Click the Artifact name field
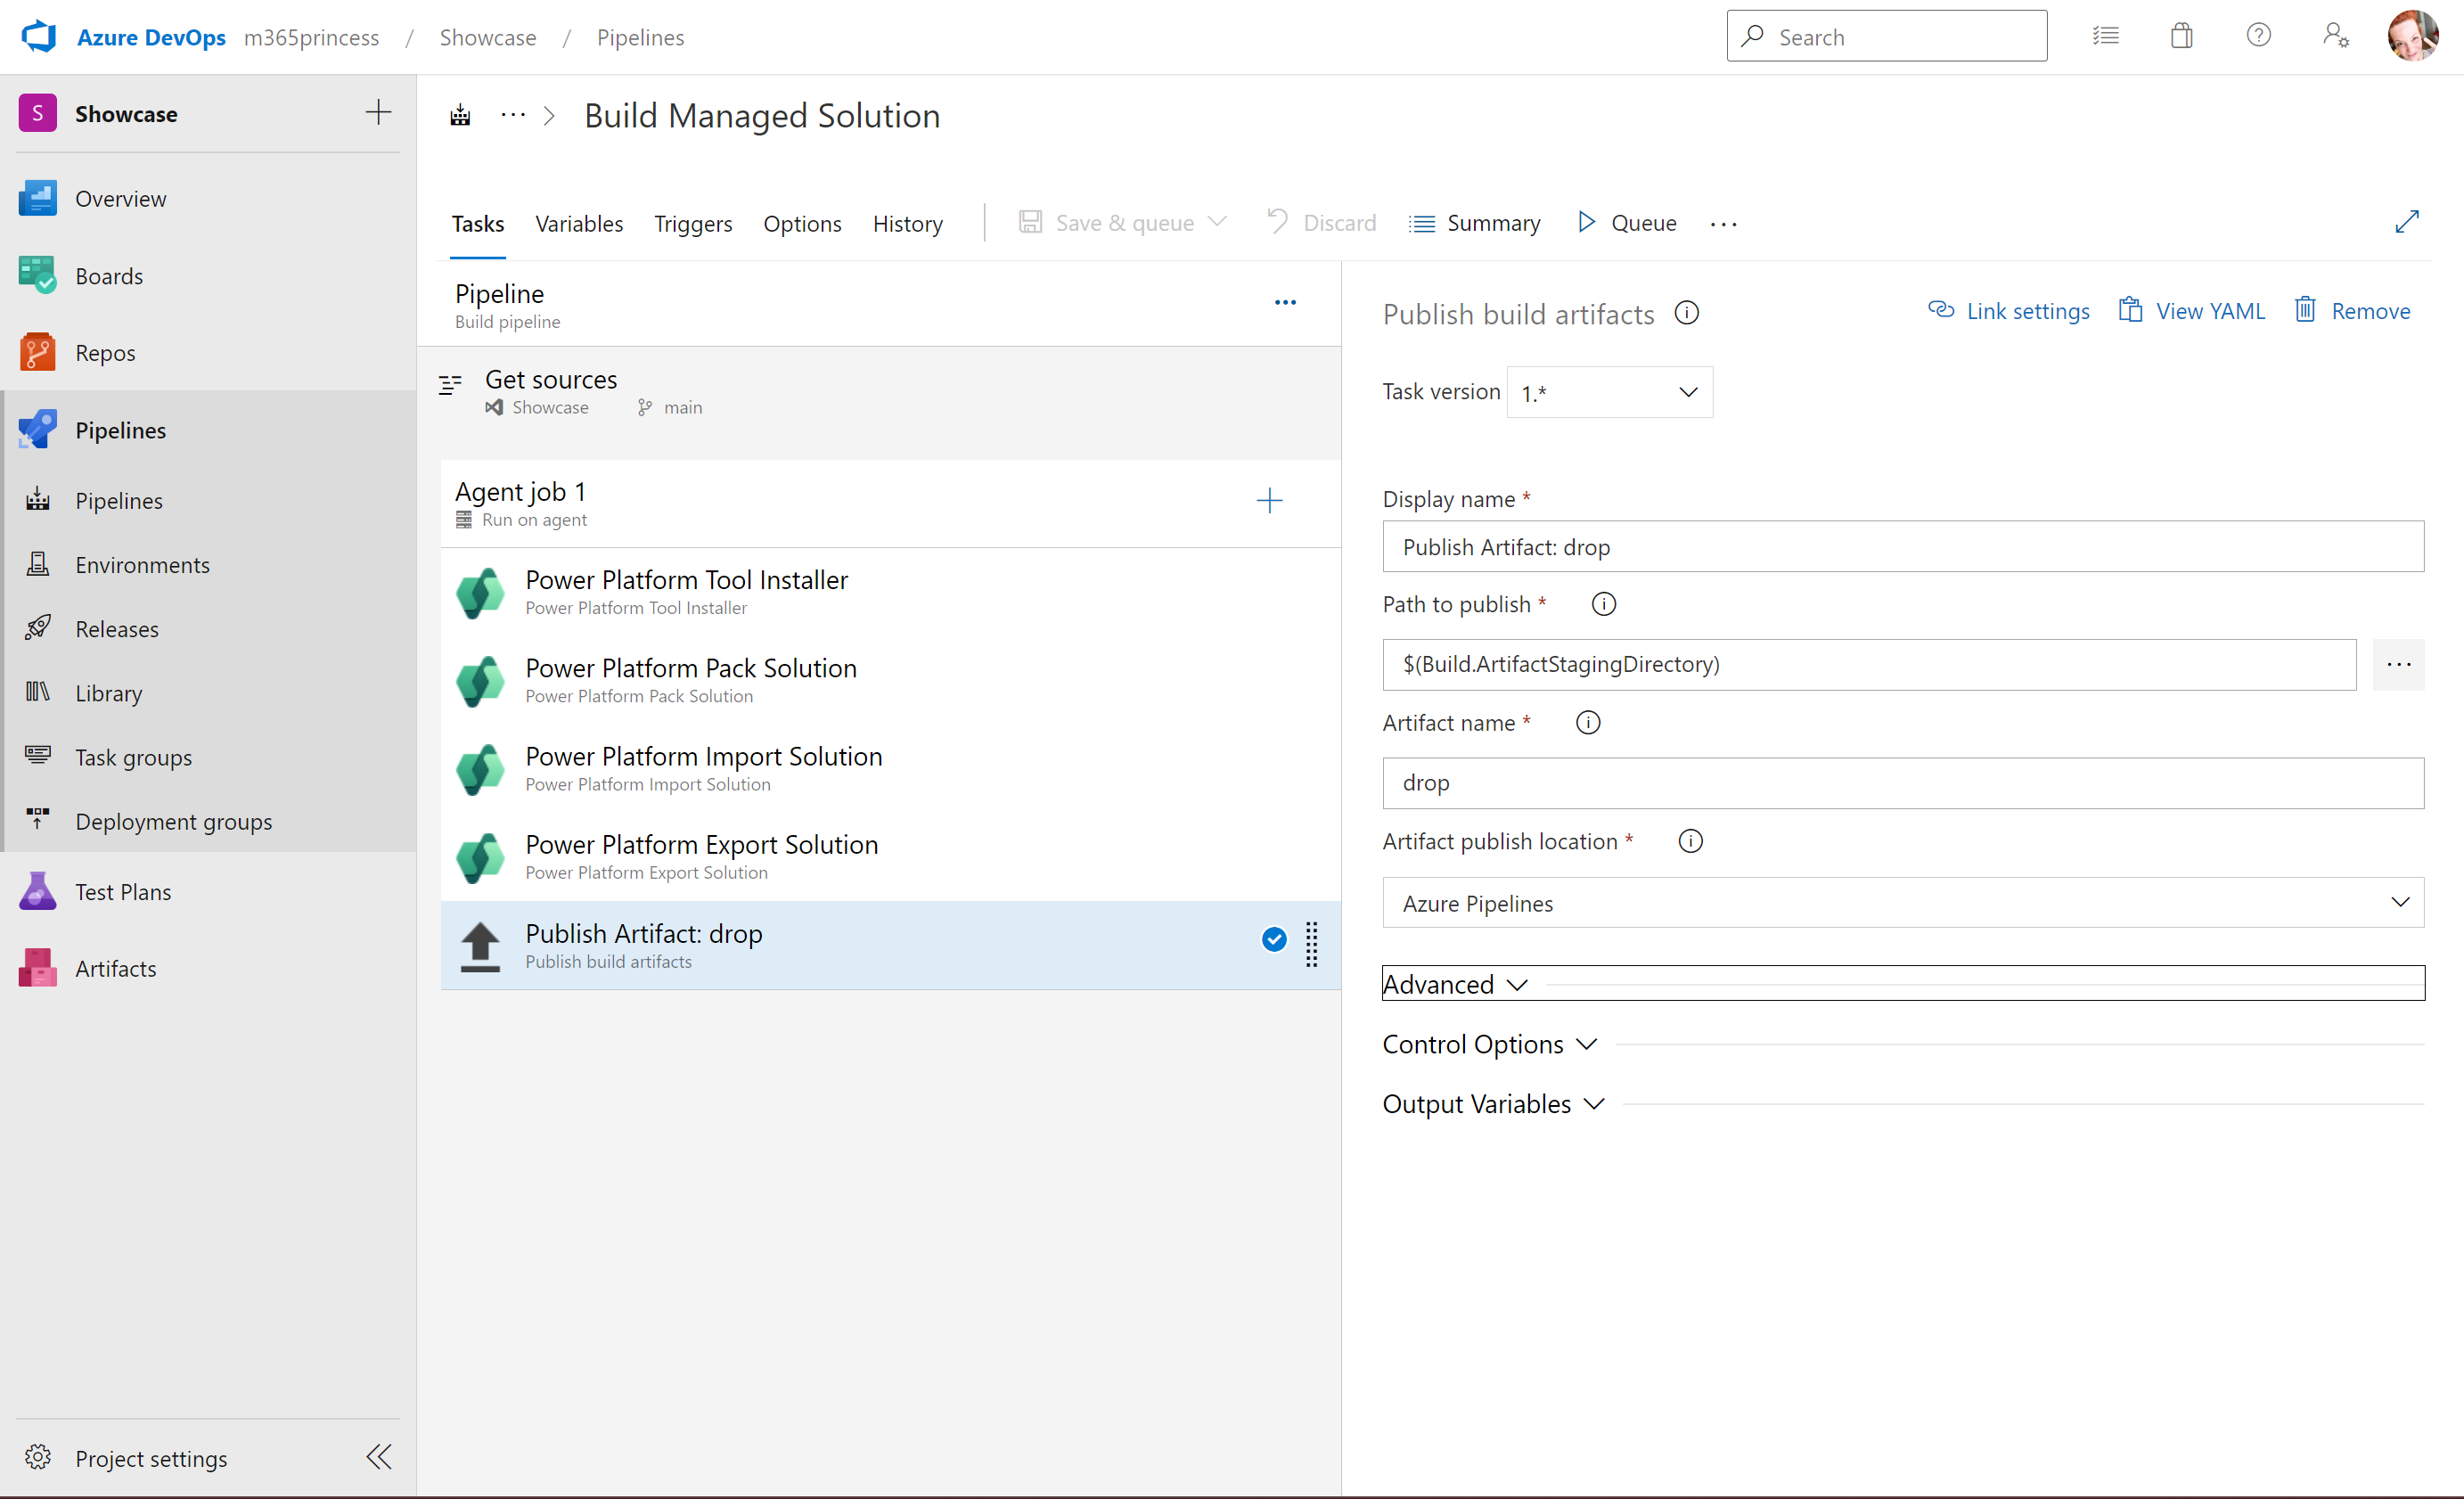Screen dimensions: 2464x1499 1903,782
